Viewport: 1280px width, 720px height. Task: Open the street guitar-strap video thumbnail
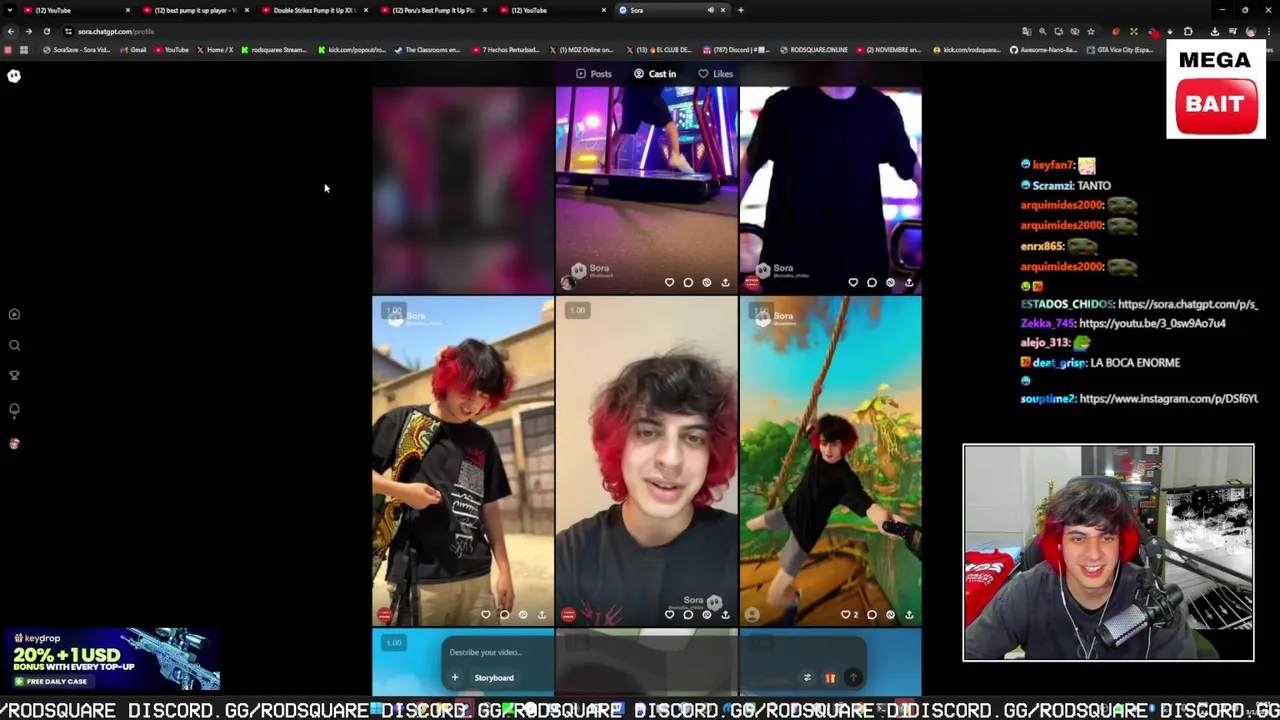463,461
